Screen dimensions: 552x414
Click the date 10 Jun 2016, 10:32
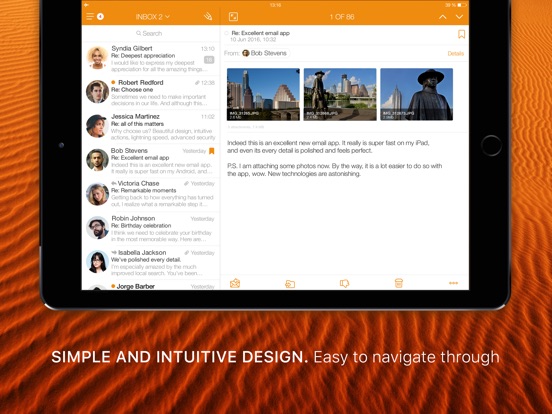click(253, 39)
